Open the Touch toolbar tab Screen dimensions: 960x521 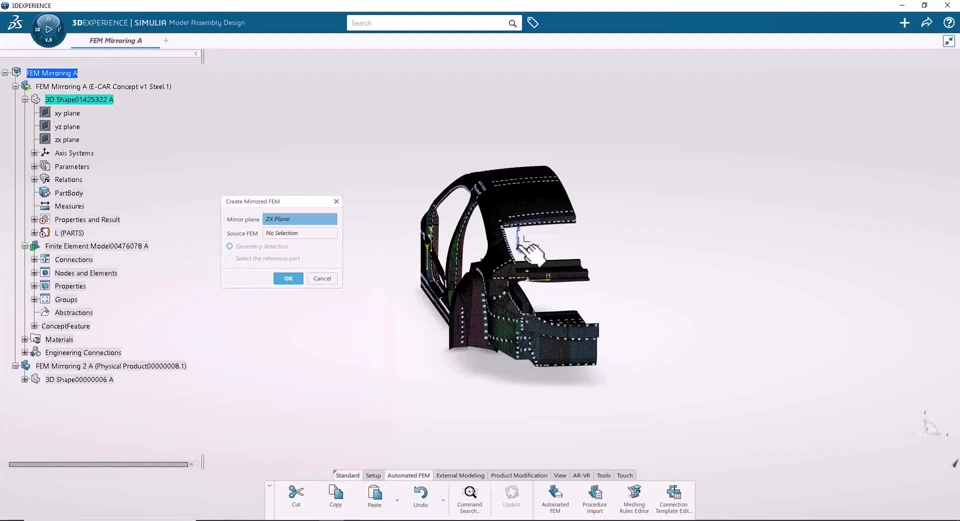[624, 475]
